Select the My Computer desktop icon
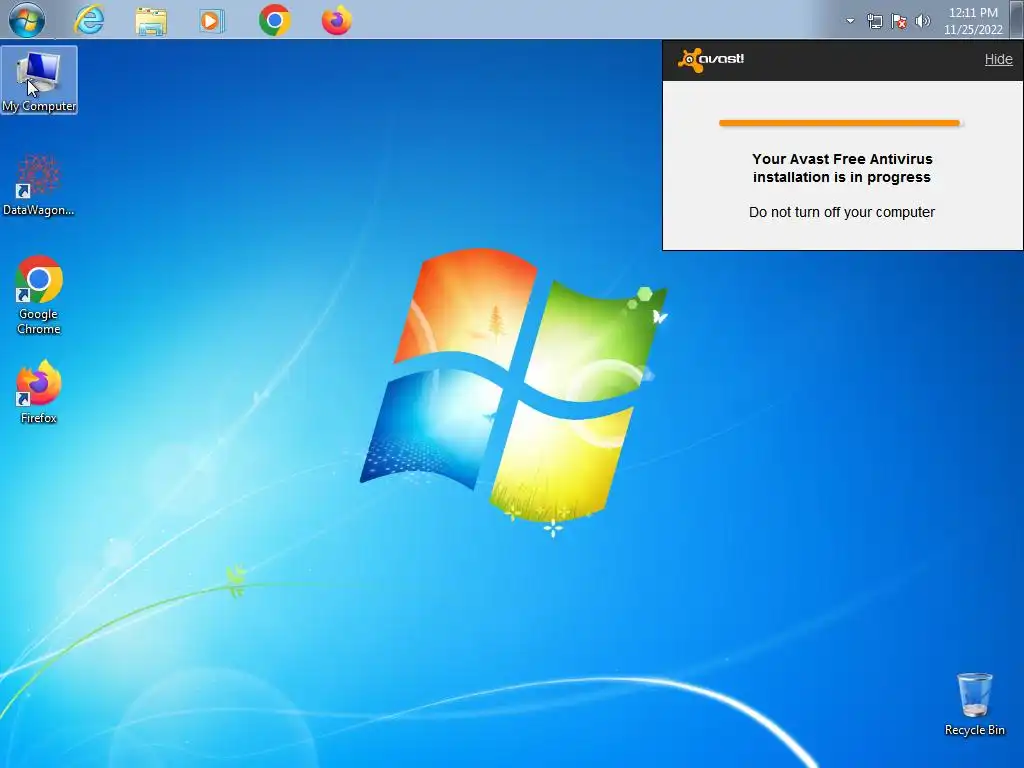Viewport: 1024px width, 768px height. [x=39, y=80]
